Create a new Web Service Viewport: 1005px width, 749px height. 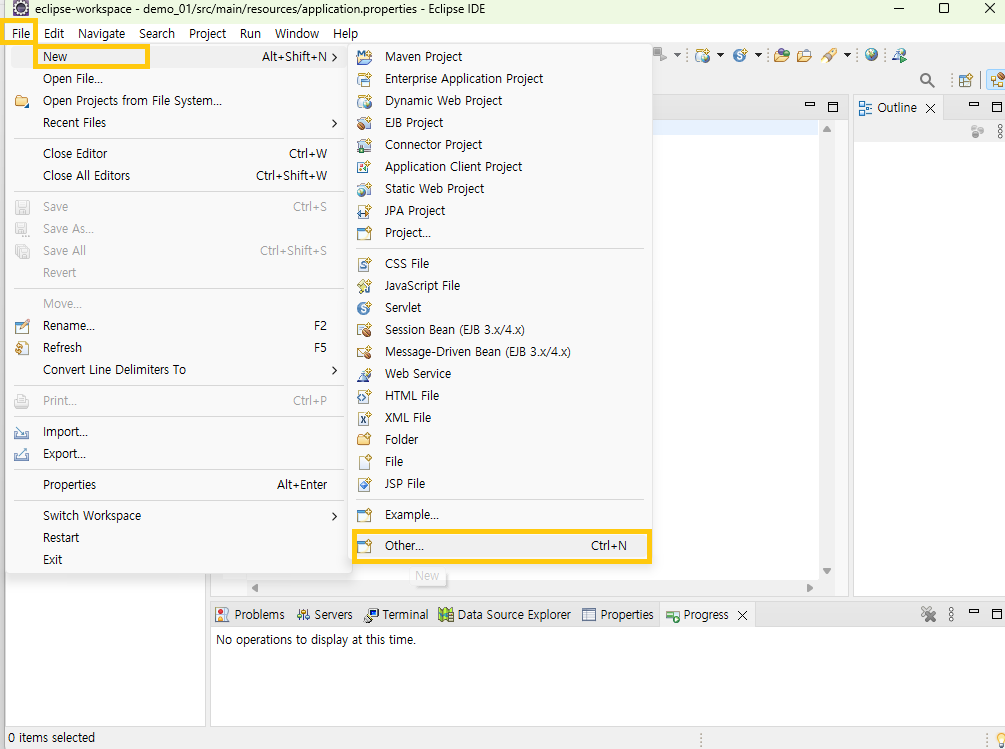click(501, 374)
